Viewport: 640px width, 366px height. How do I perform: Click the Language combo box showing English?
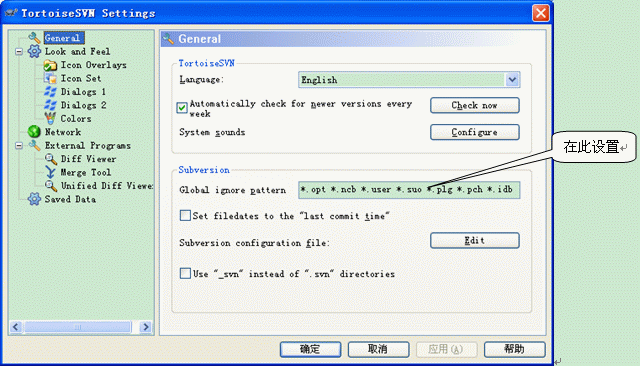[409, 80]
